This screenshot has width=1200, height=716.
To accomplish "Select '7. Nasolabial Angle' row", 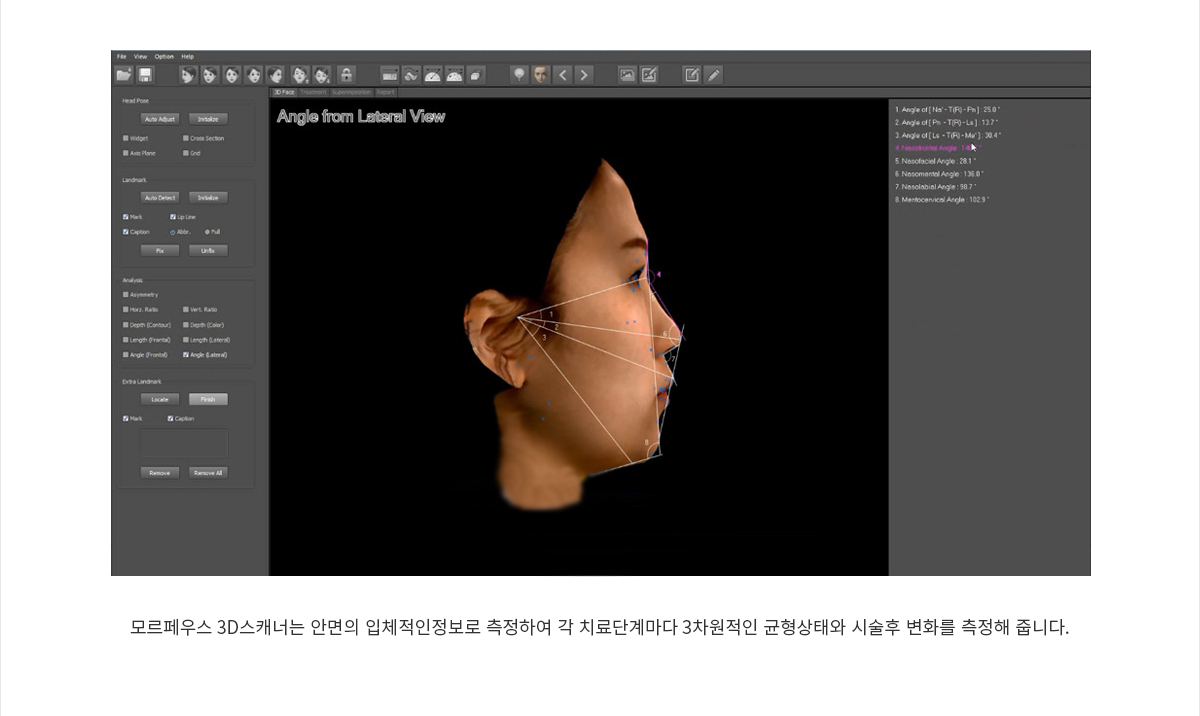I will 935,186.
